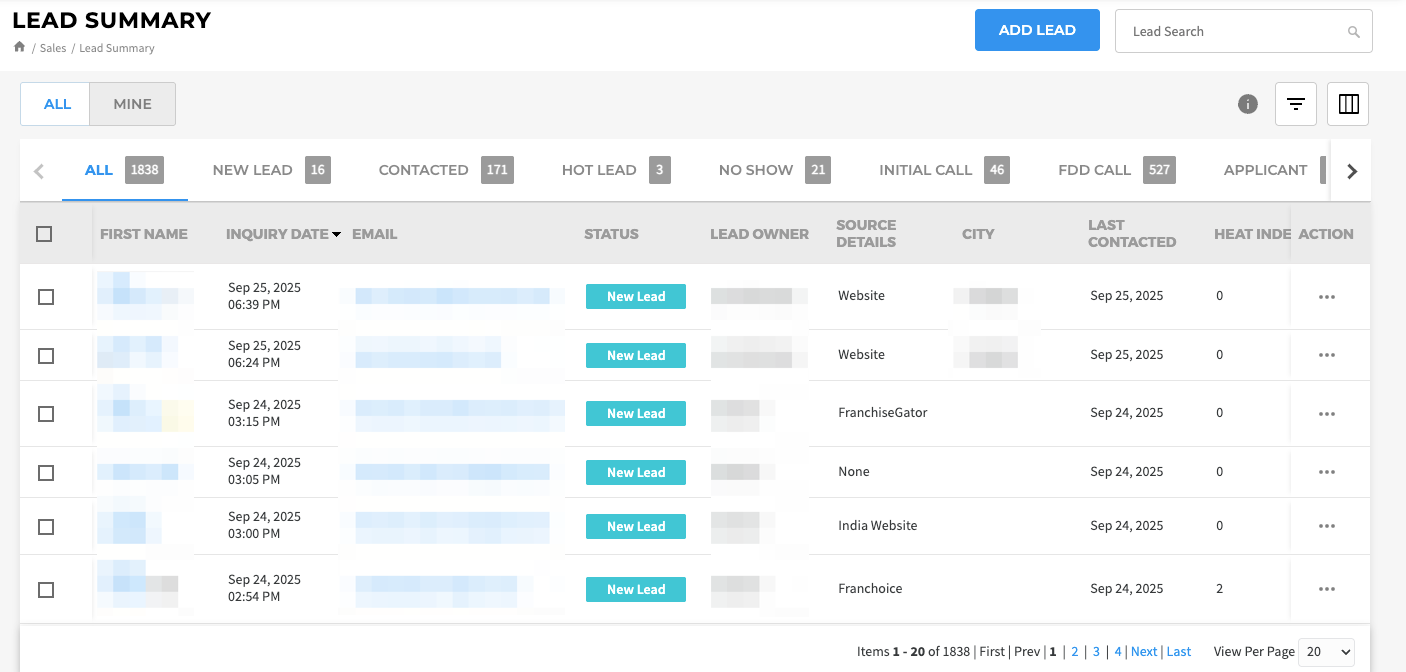Open the View Per Page dropdown
The image size is (1406, 672).
tap(1326, 652)
